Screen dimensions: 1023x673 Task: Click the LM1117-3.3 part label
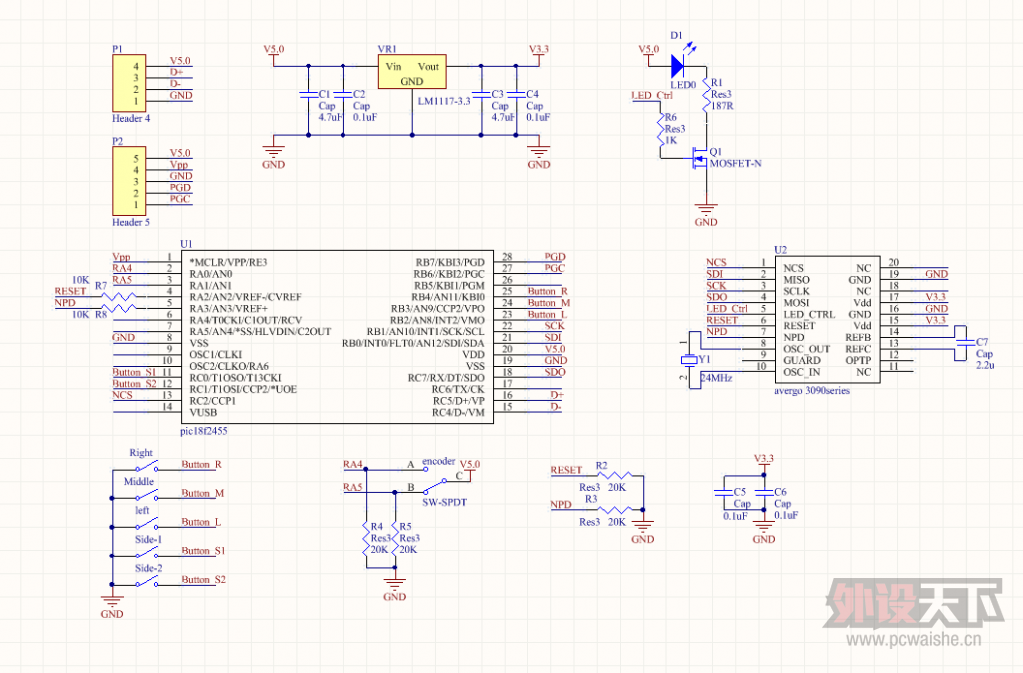[x=444, y=101]
